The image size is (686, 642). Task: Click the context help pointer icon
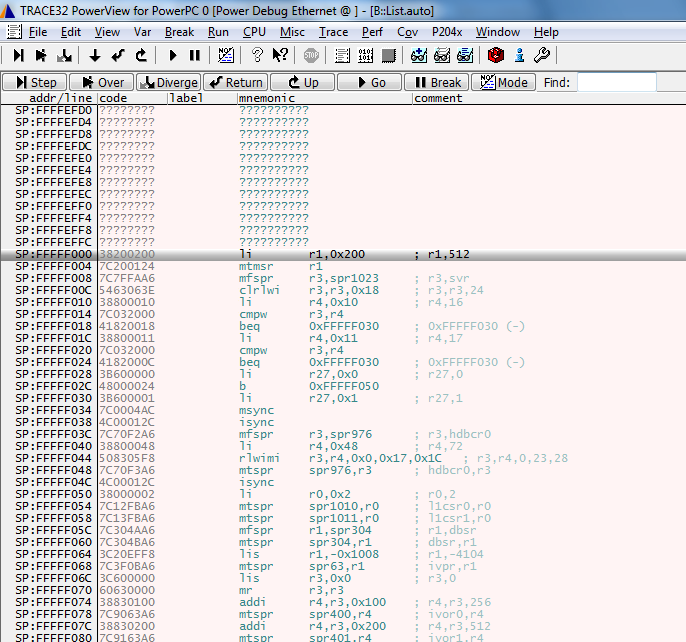click(x=280, y=56)
